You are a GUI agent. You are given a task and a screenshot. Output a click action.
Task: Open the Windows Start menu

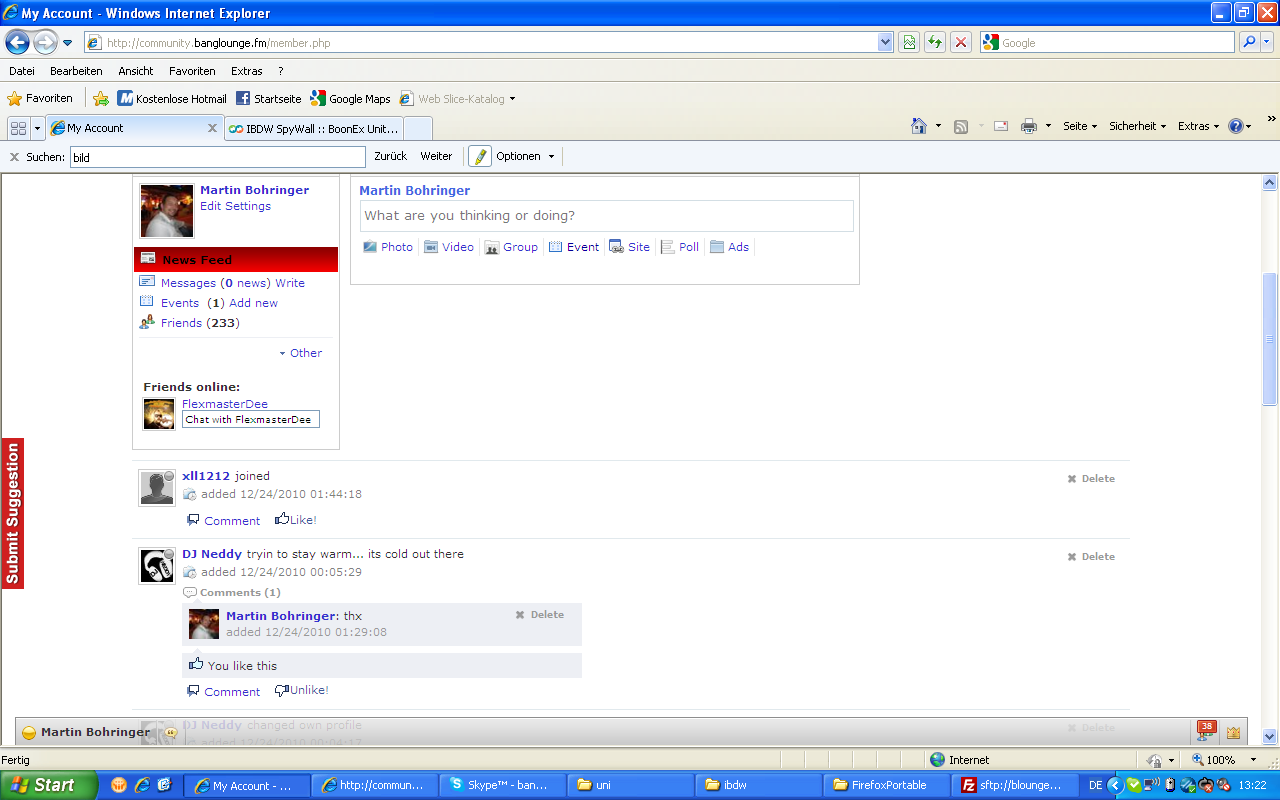click(x=49, y=785)
